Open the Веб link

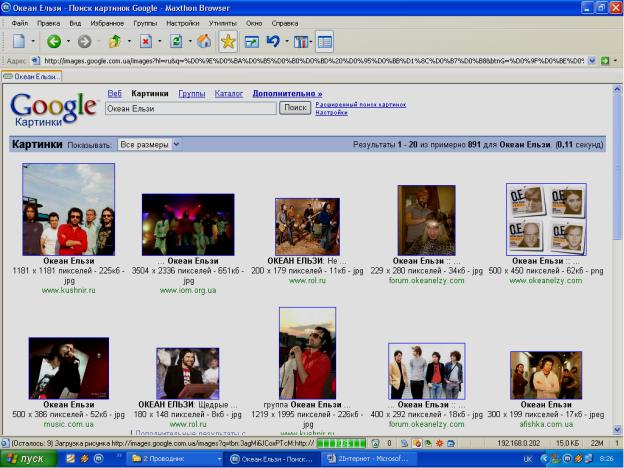[115, 94]
